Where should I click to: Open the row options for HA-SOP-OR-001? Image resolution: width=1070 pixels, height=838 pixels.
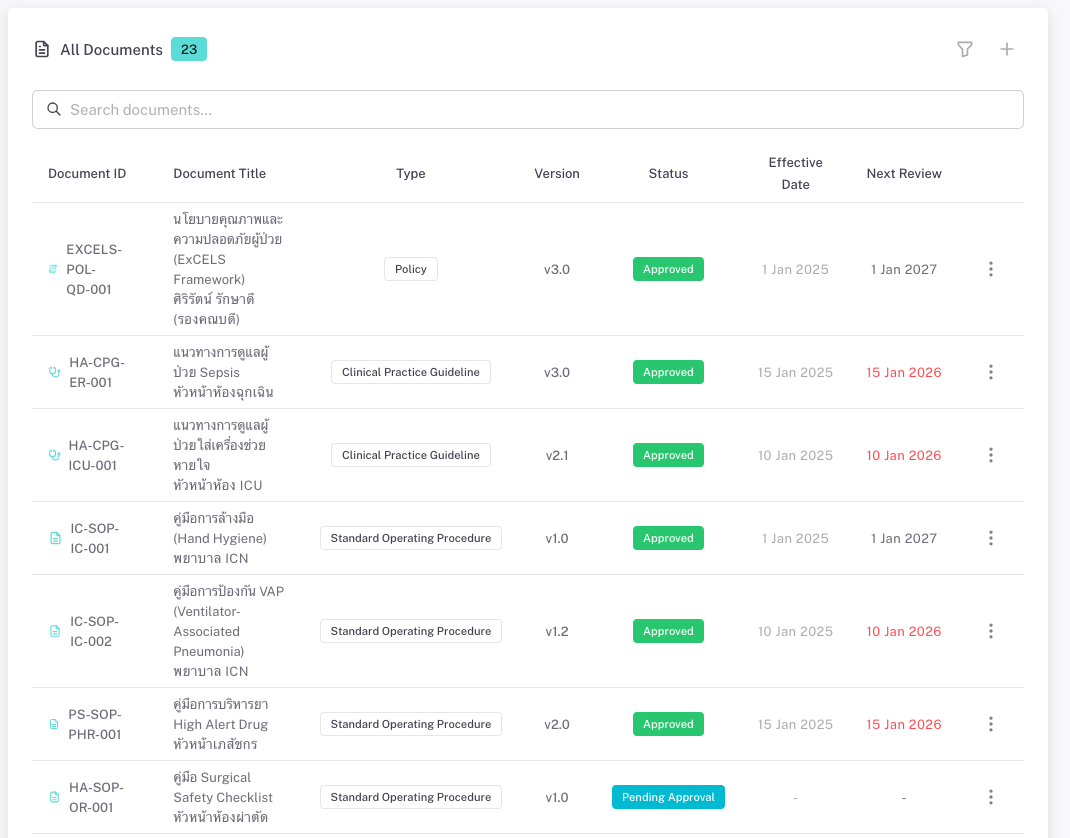pos(990,797)
